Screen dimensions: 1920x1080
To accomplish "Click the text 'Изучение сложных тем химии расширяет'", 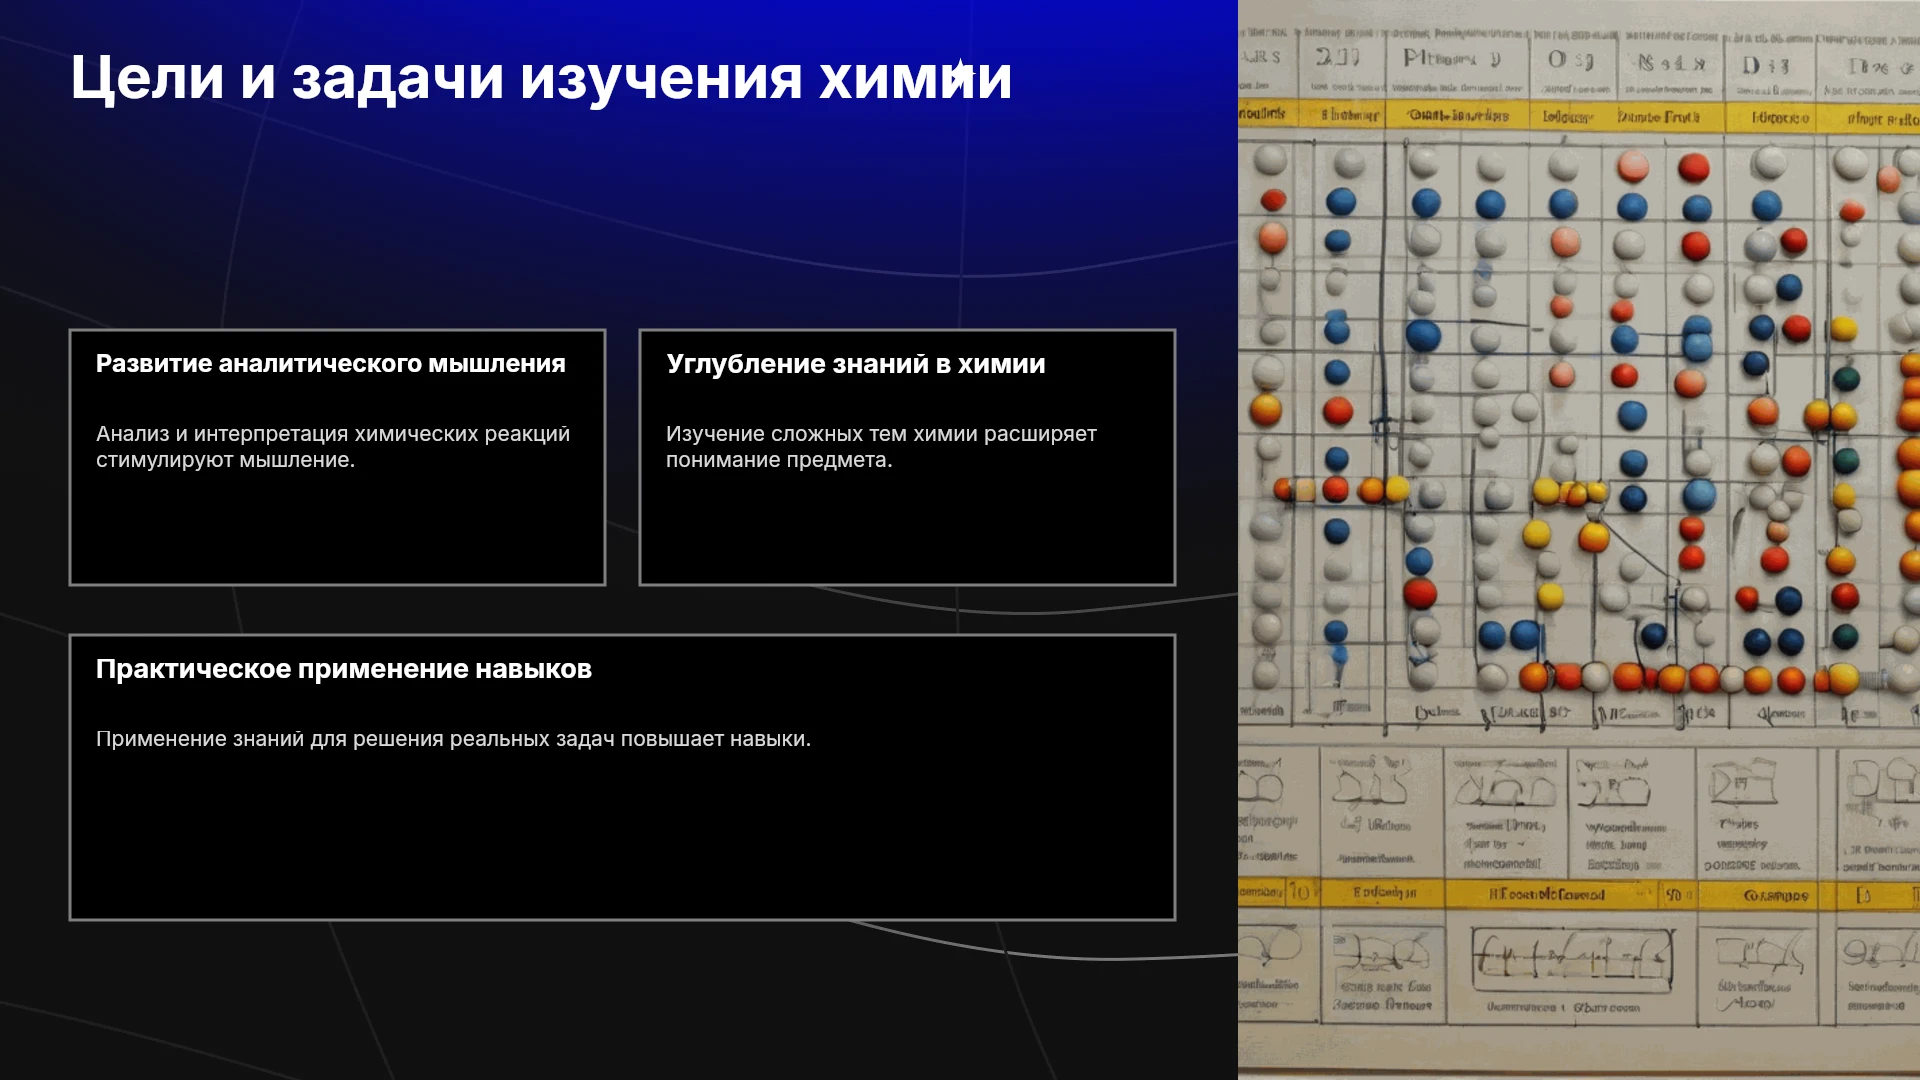I will click(x=881, y=433).
